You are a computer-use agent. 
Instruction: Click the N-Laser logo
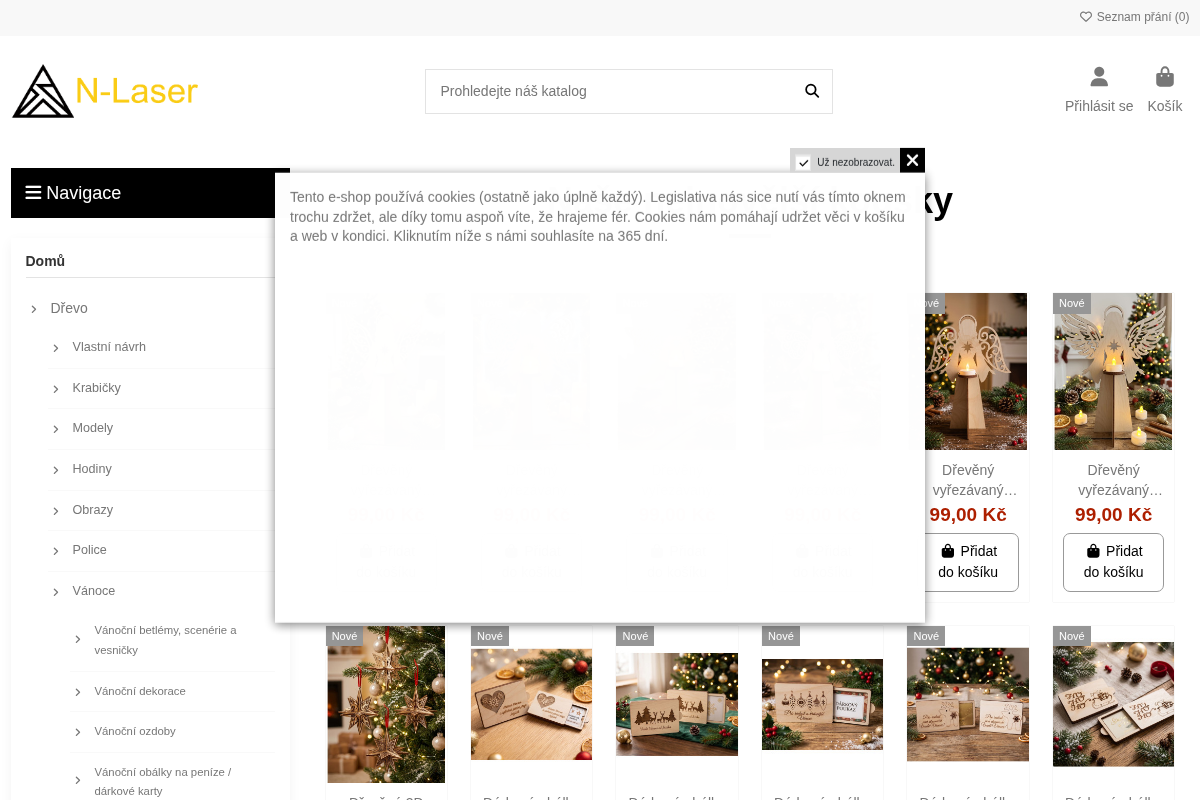[105, 91]
